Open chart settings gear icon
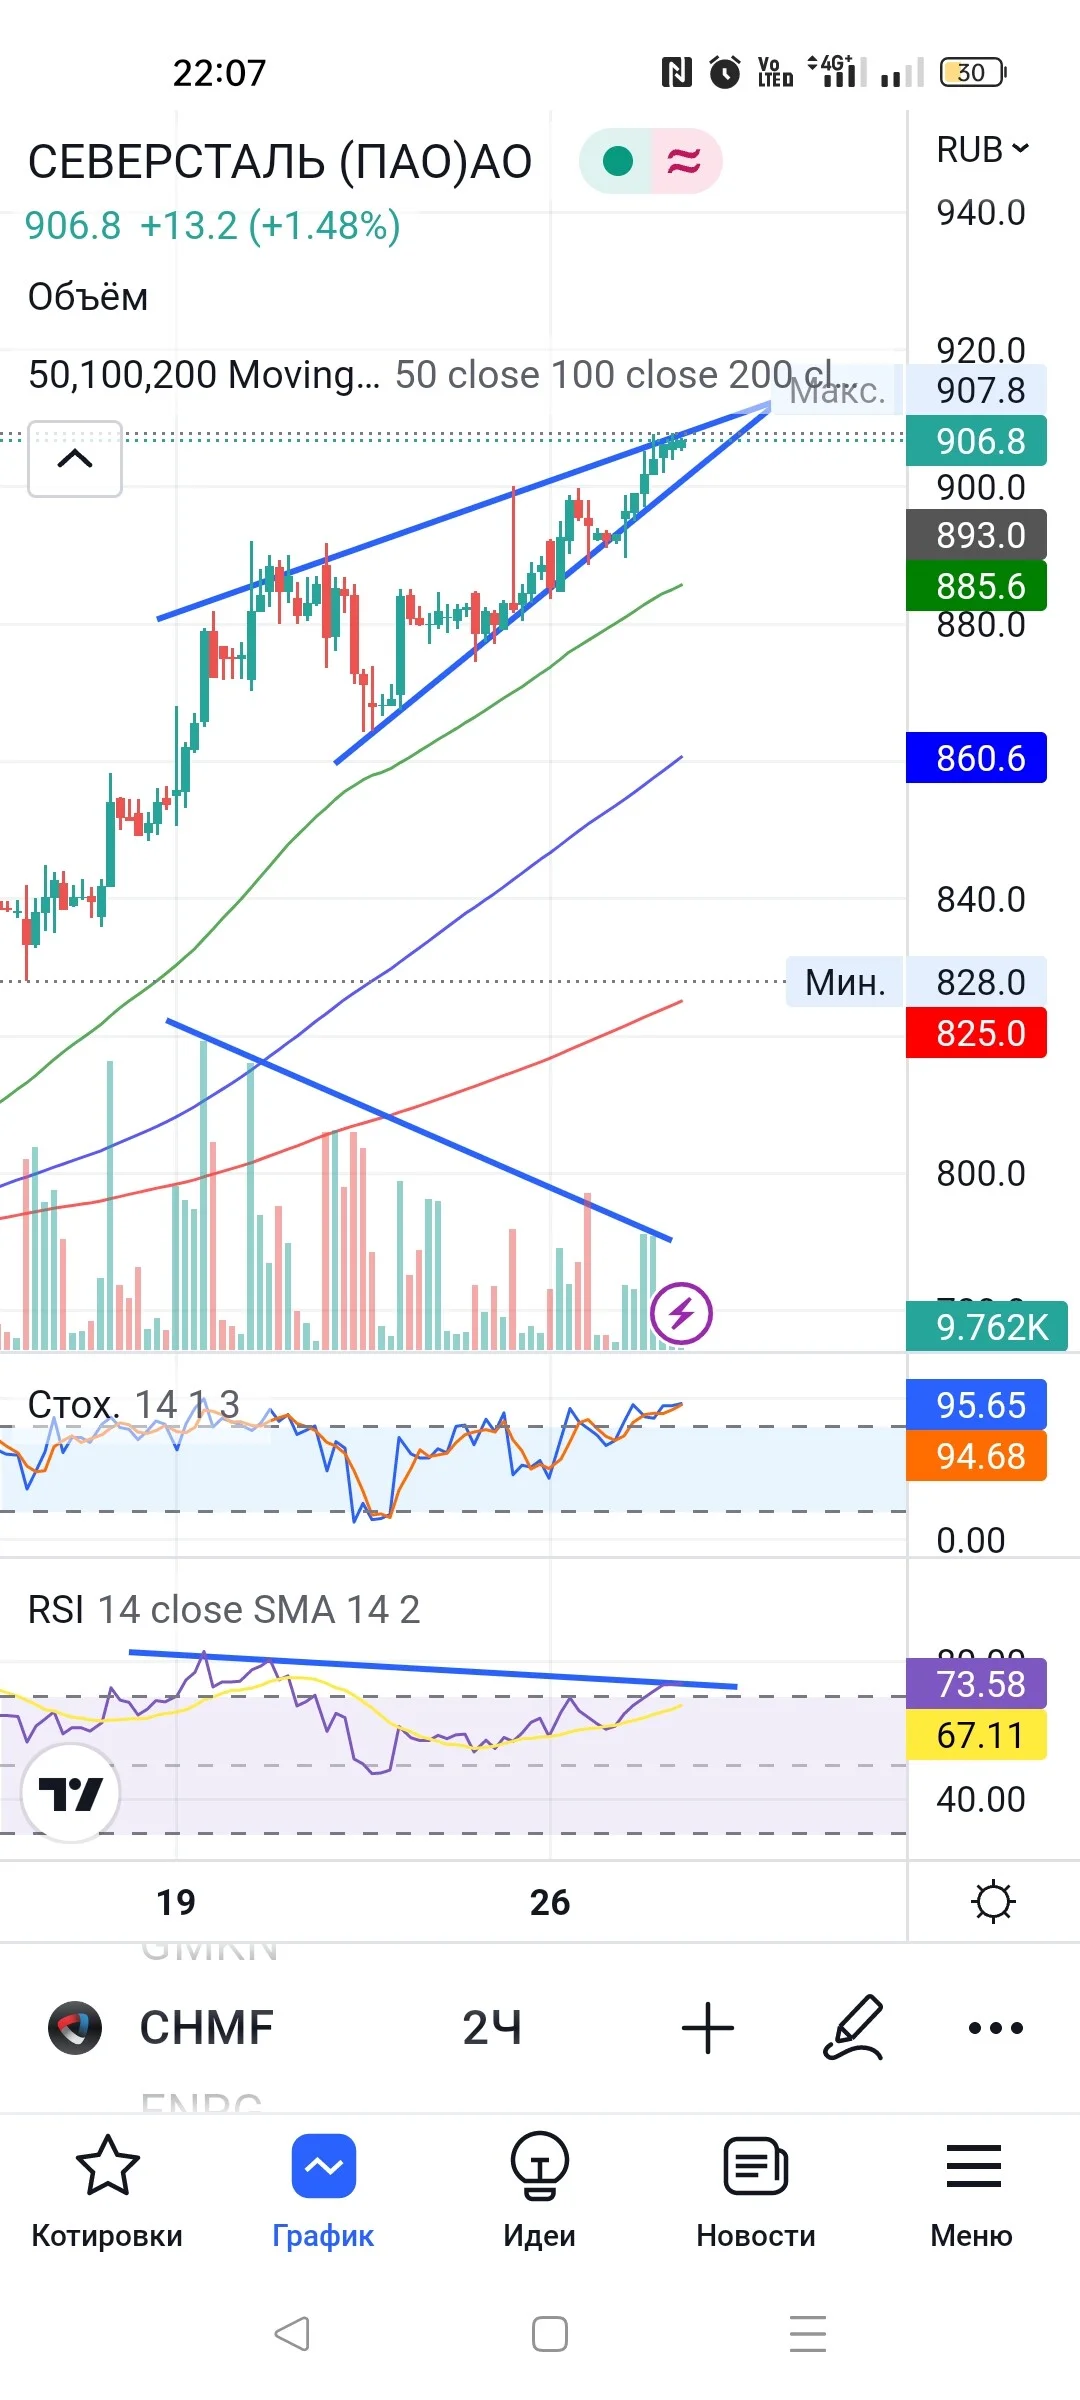Viewport: 1080px width, 2400px height. tap(993, 1902)
